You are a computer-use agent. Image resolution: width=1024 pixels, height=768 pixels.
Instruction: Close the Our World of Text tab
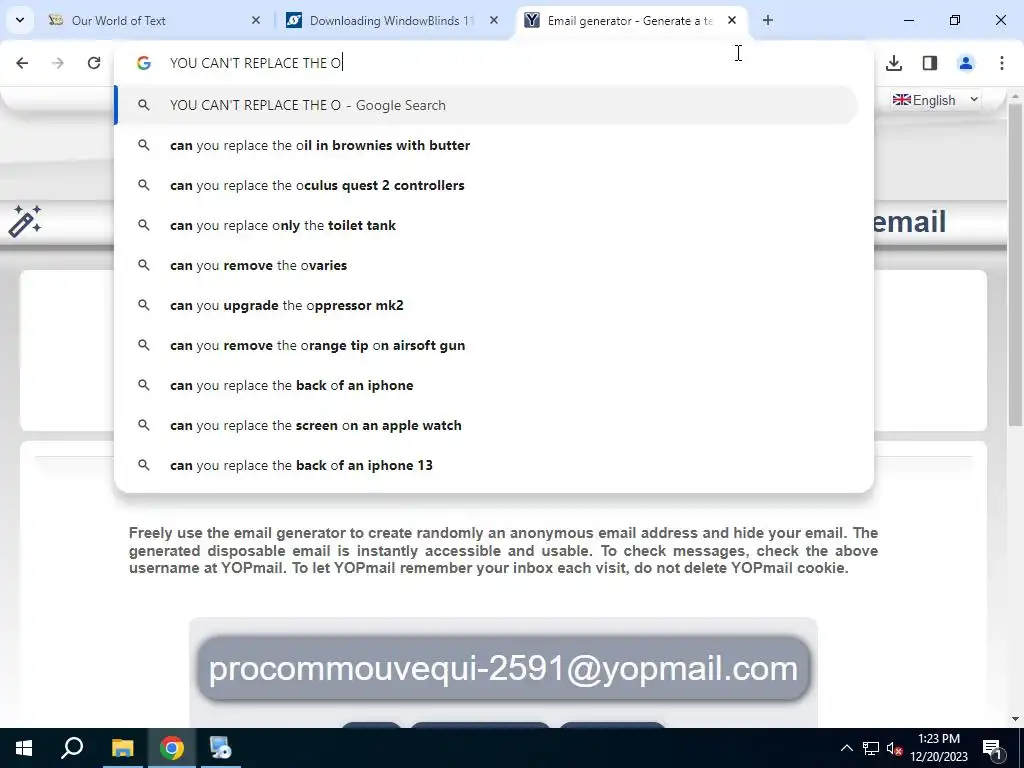pos(256,20)
